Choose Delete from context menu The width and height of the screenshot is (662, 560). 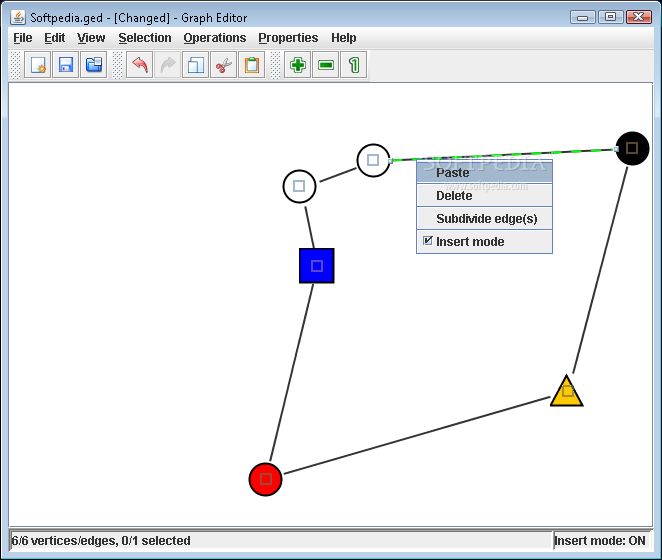pos(484,196)
